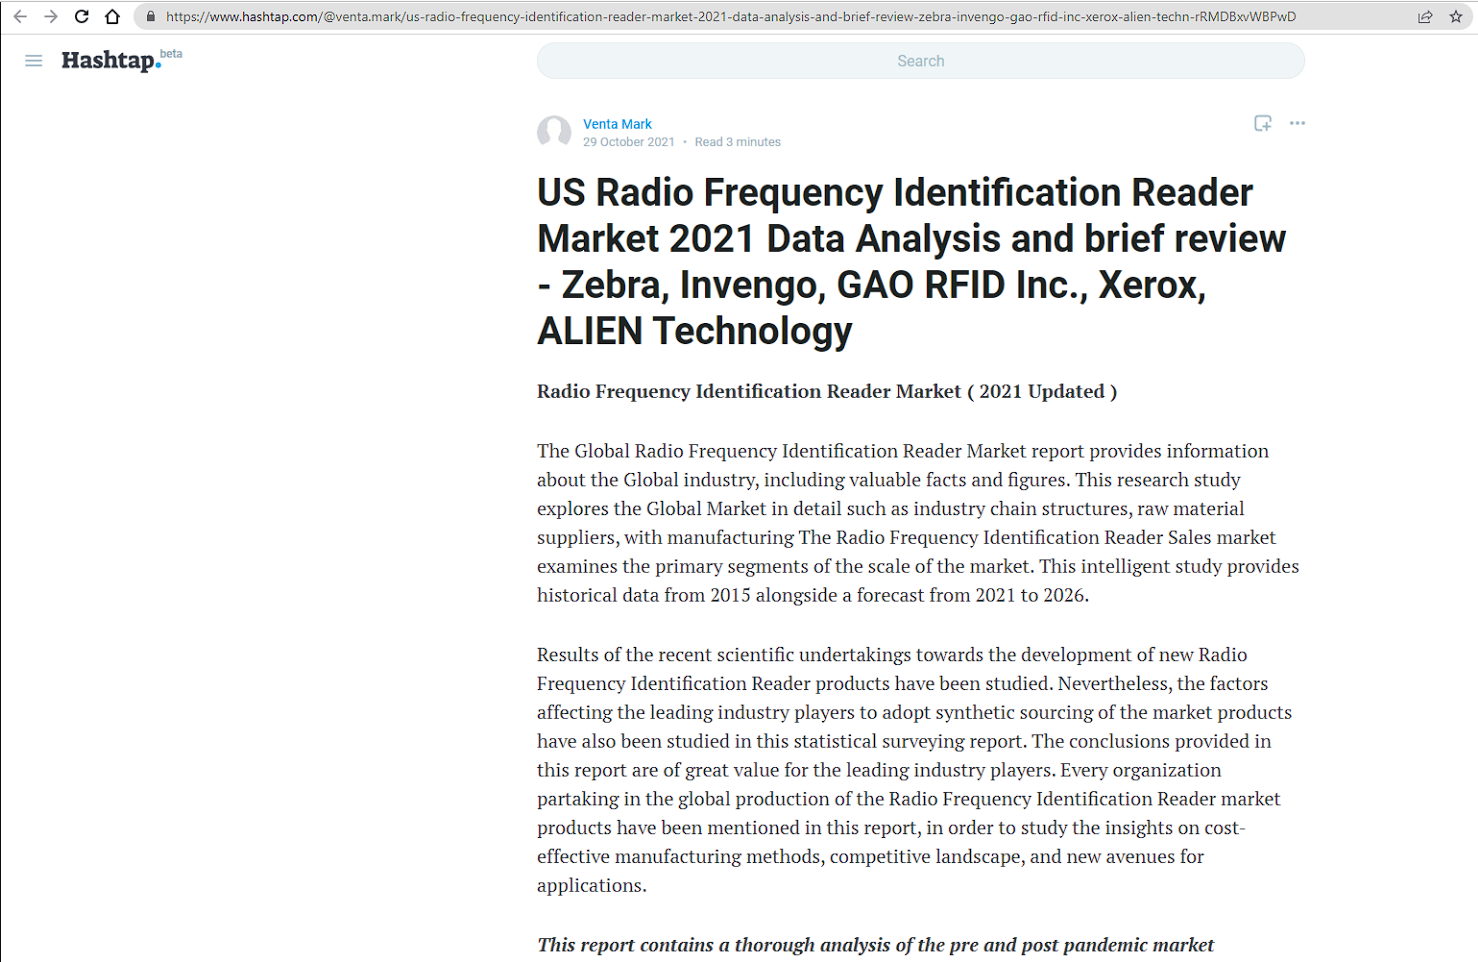Go forward to the next page

[x=51, y=17]
